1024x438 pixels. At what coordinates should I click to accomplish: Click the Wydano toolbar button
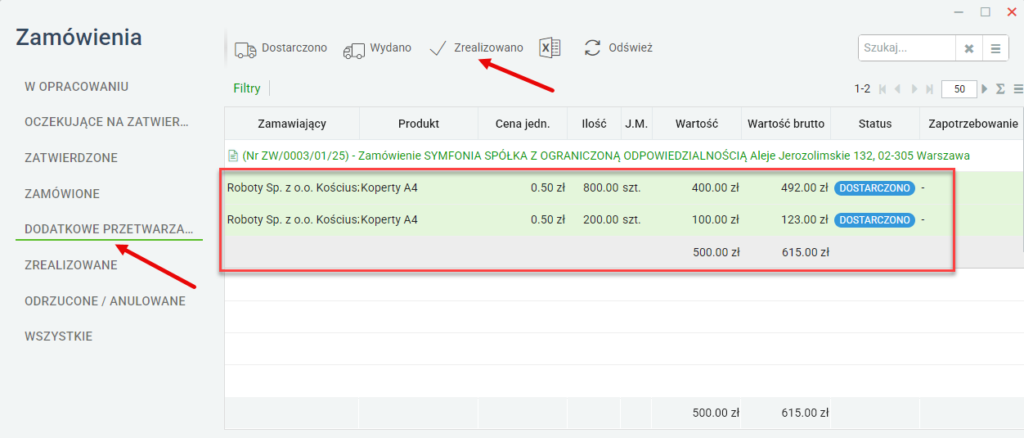click(377, 48)
